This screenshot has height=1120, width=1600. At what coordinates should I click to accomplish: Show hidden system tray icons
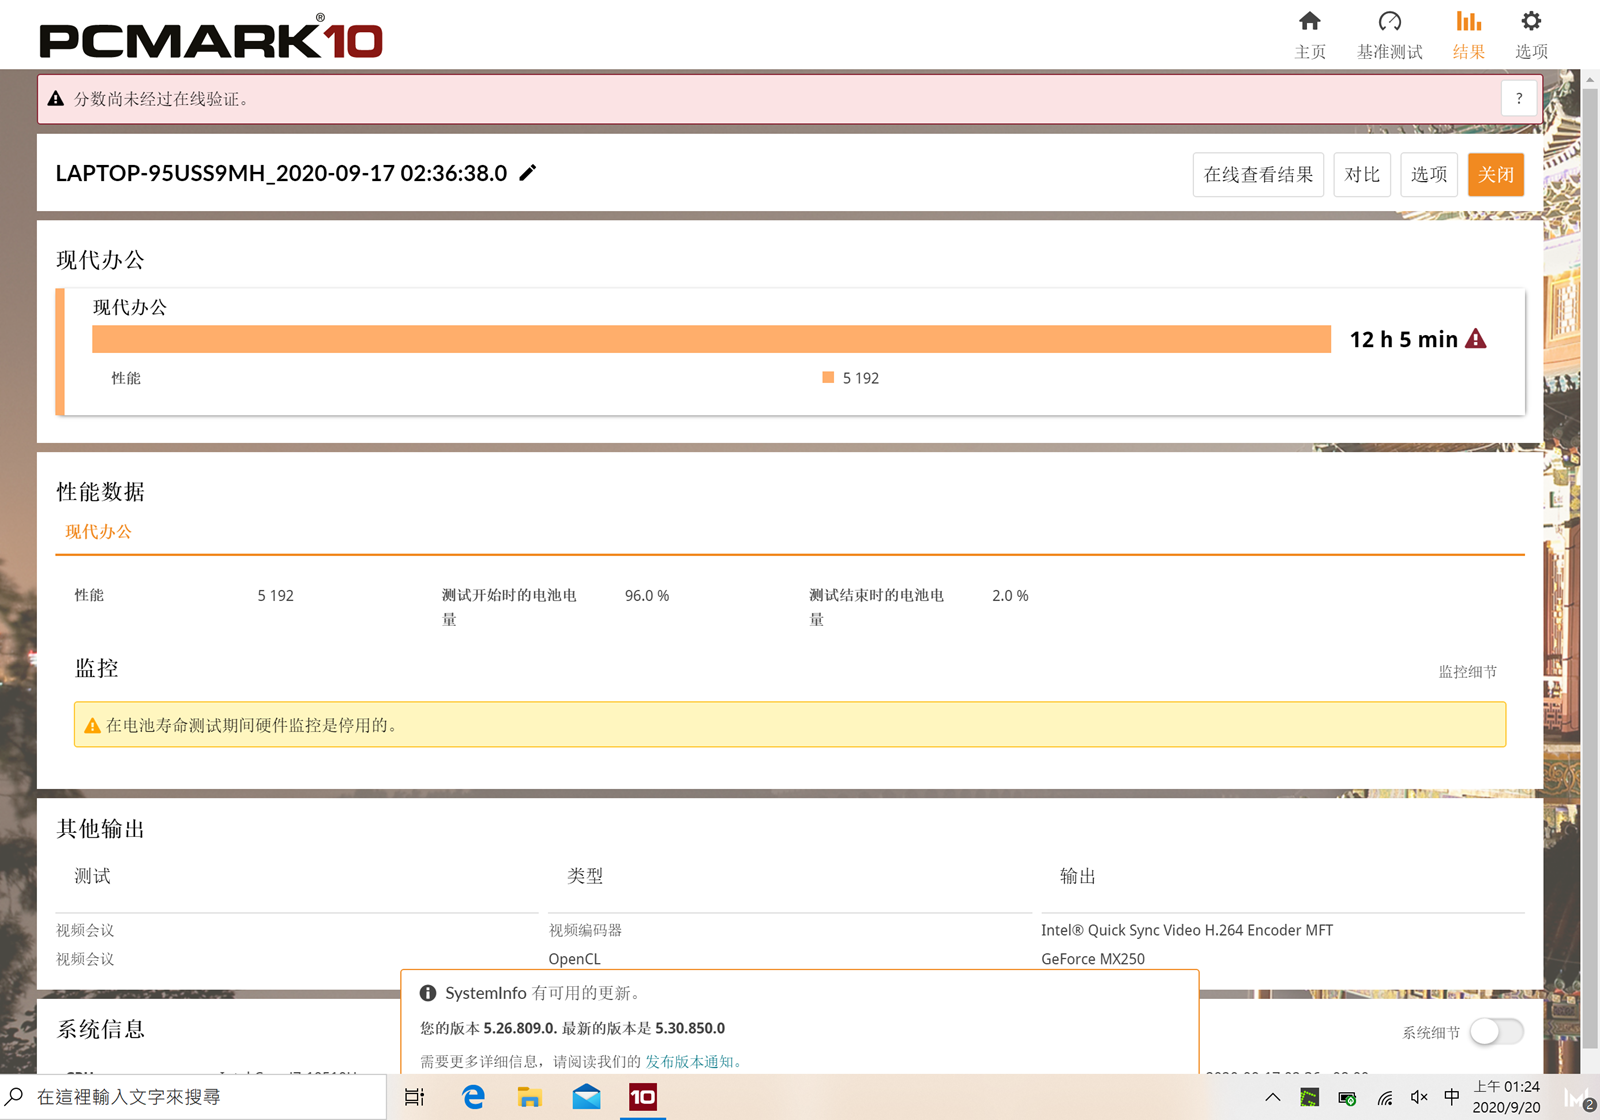(1272, 1097)
